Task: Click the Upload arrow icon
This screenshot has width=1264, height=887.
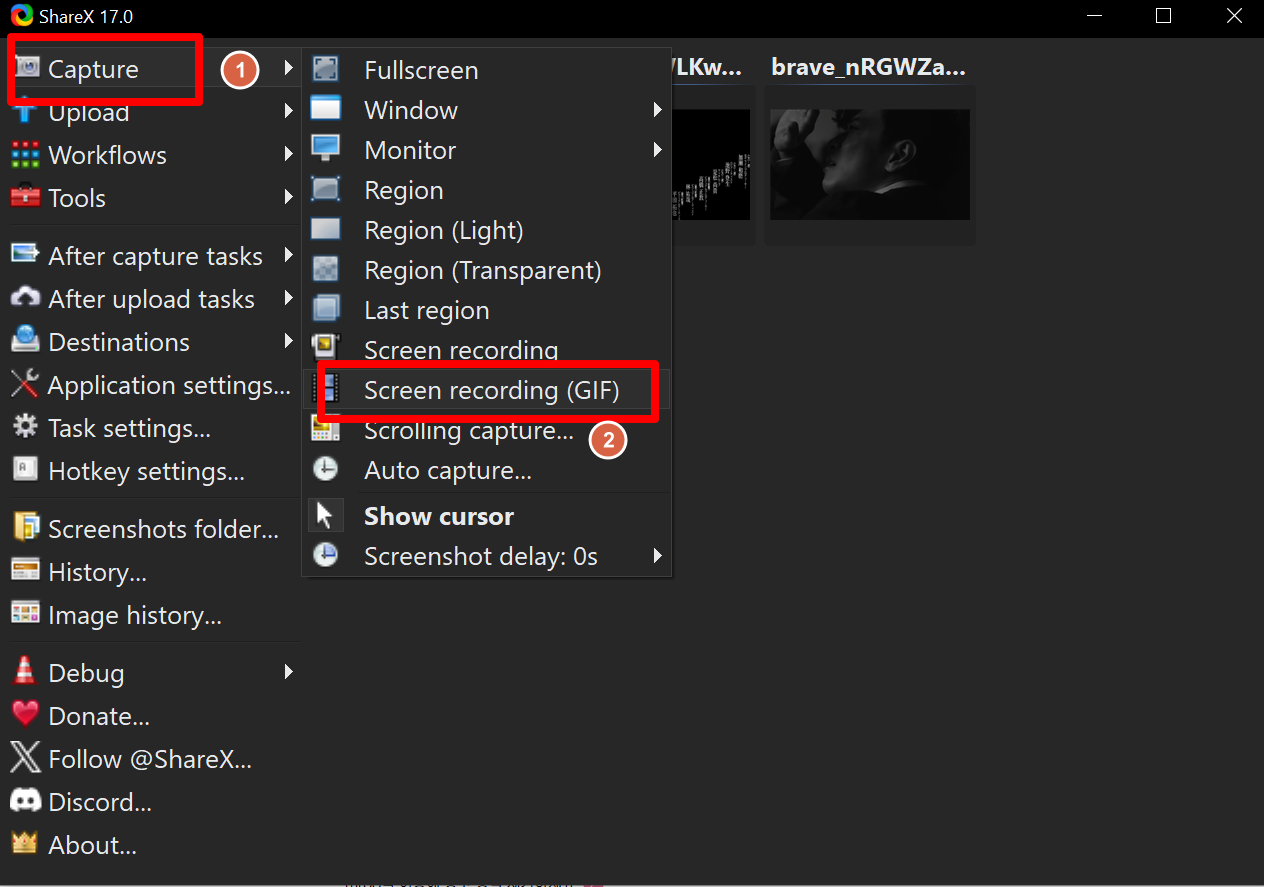Action: pyautogui.click(x=25, y=110)
